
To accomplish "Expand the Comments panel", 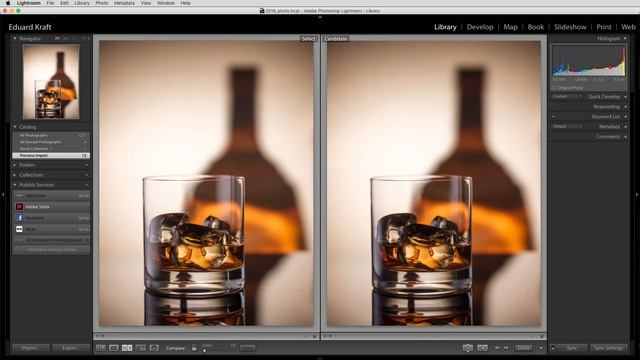I will pos(626,137).
